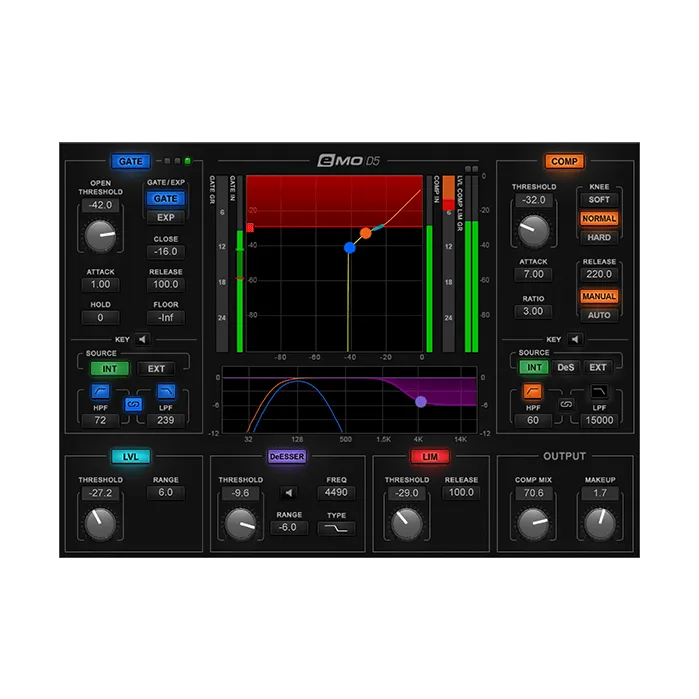The image size is (699, 699).
Task: Toggle the Gate LPF filter icon
Action: click(x=166, y=391)
